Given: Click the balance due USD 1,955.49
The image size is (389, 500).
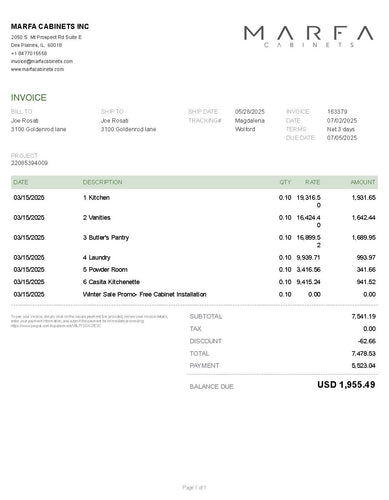Looking at the screenshot, I should (x=346, y=385).
